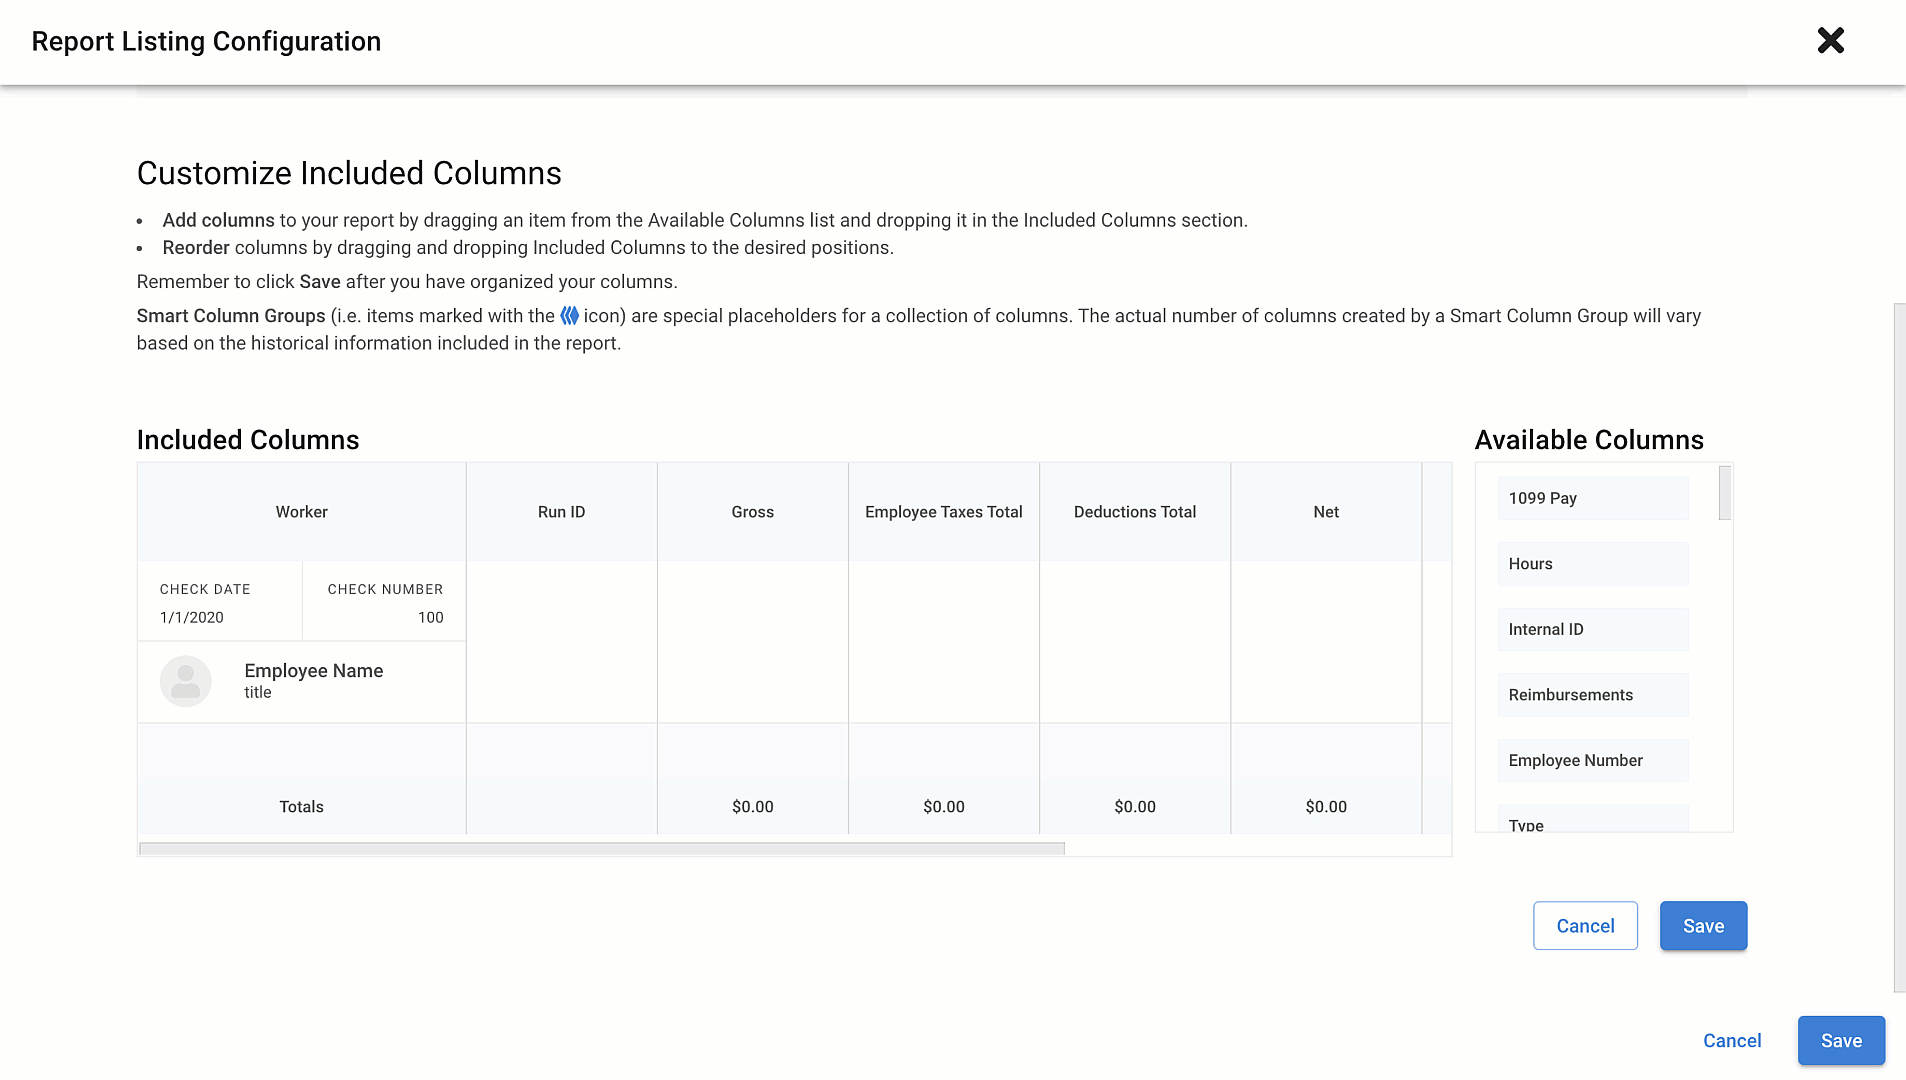Select the Gross column header
This screenshot has width=1906, height=1080.
[752, 511]
